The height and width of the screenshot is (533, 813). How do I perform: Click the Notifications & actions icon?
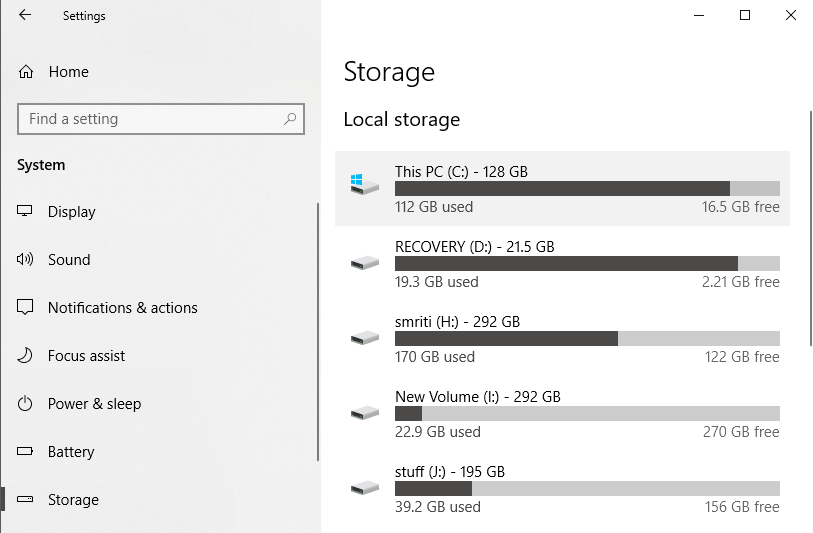(26, 308)
